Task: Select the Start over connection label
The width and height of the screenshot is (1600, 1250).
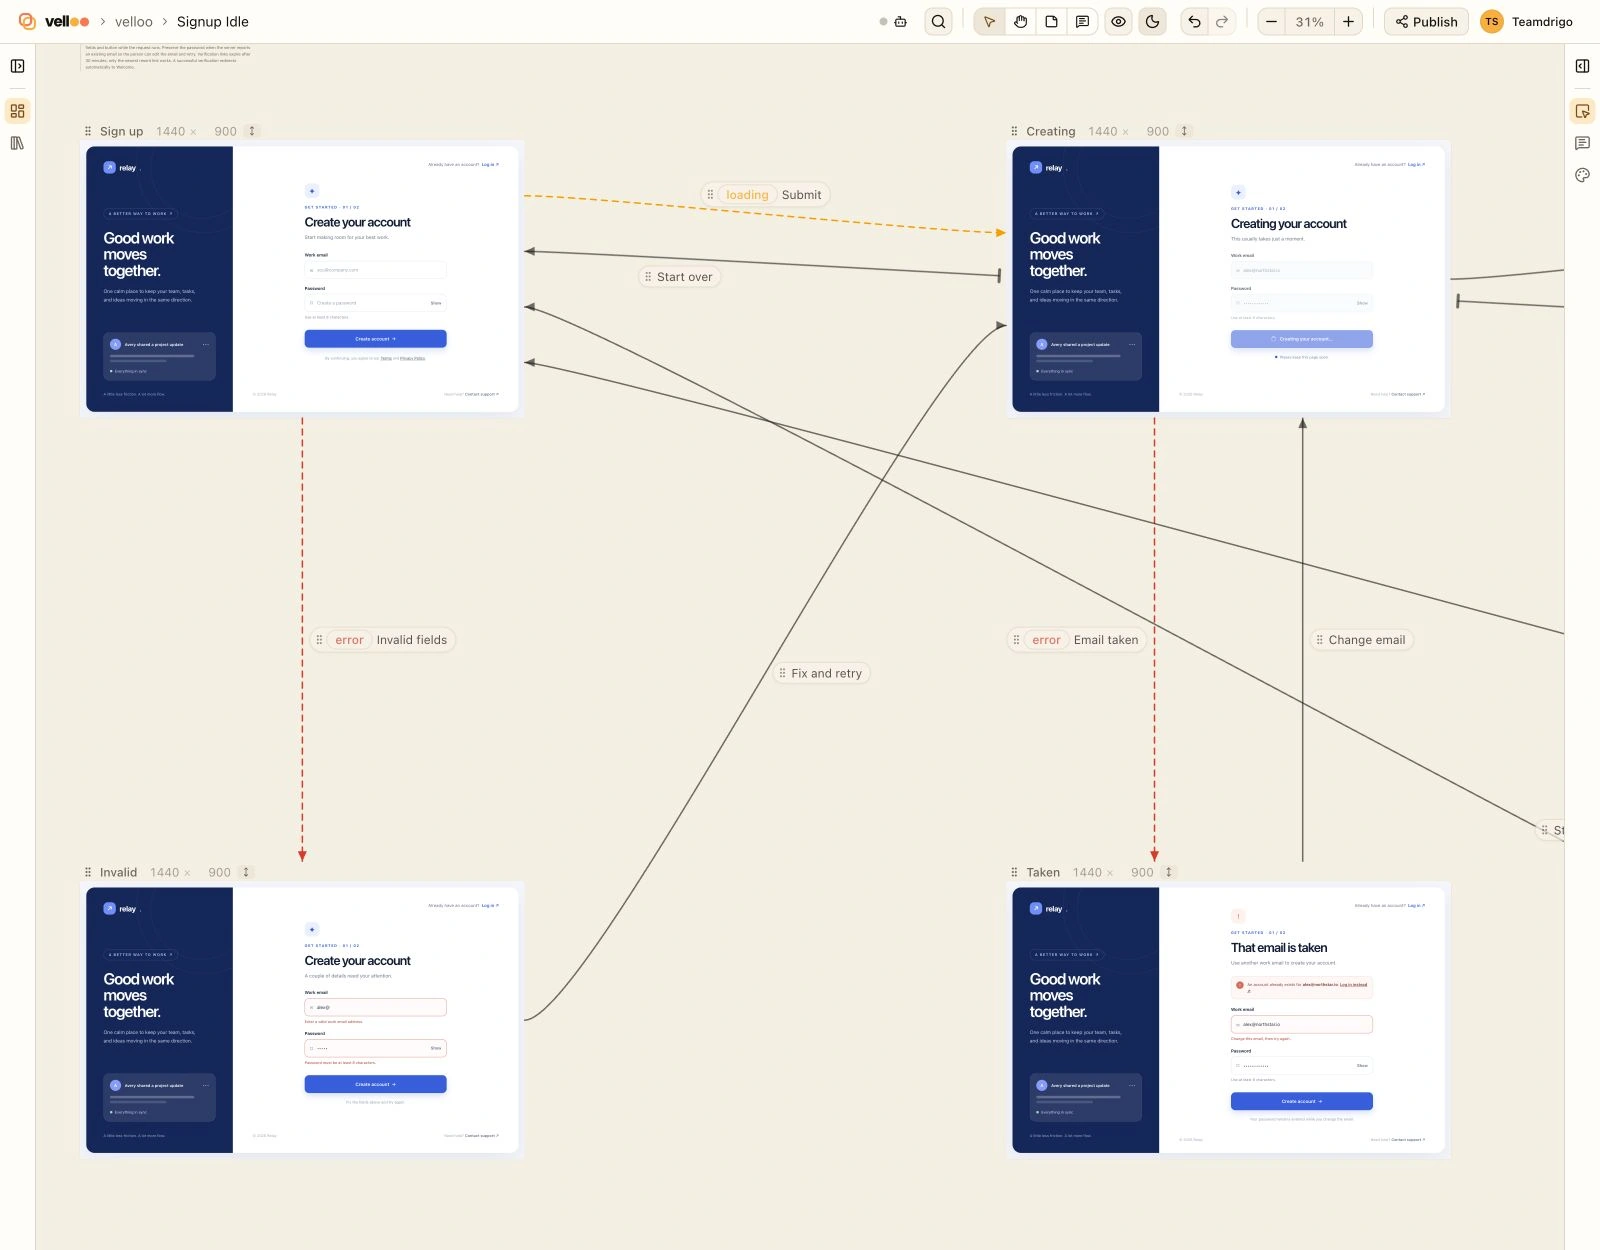Action: [679, 277]
